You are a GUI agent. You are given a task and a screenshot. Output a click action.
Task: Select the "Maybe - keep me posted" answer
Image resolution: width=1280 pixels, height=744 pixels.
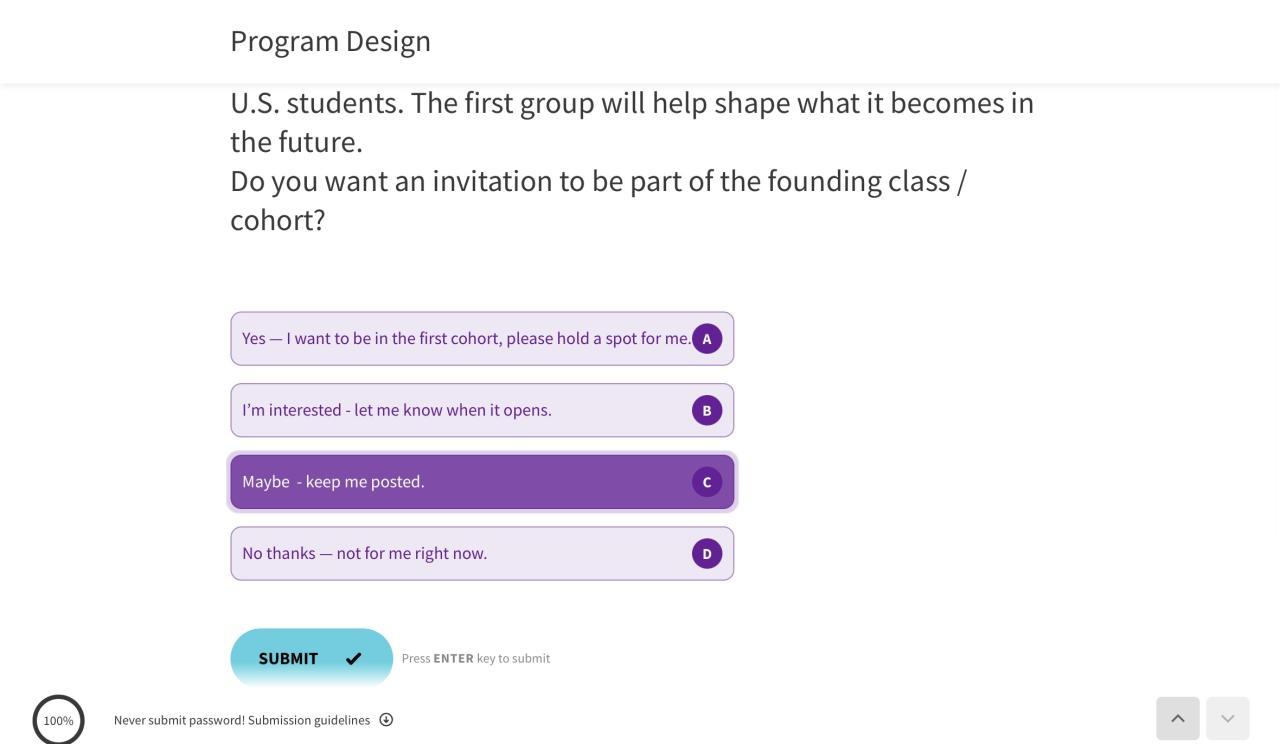coord(333,482)
